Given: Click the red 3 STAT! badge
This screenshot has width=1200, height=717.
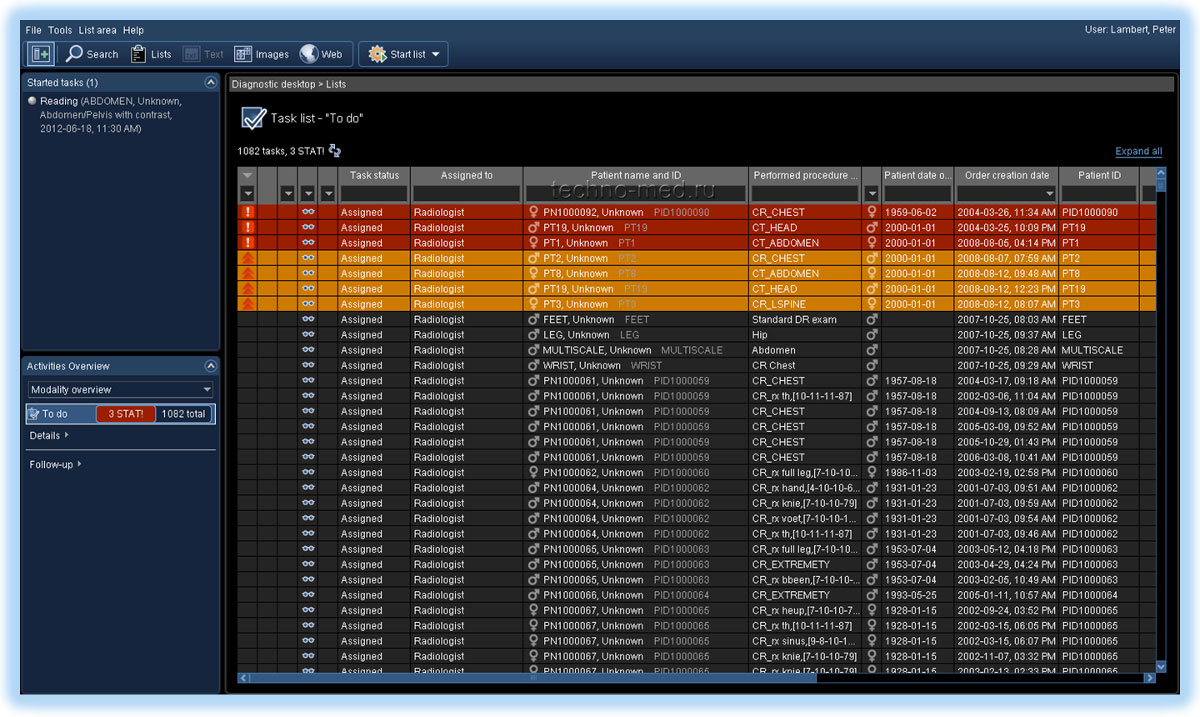Looking at the screenshot, I should (x=126, y=414).
